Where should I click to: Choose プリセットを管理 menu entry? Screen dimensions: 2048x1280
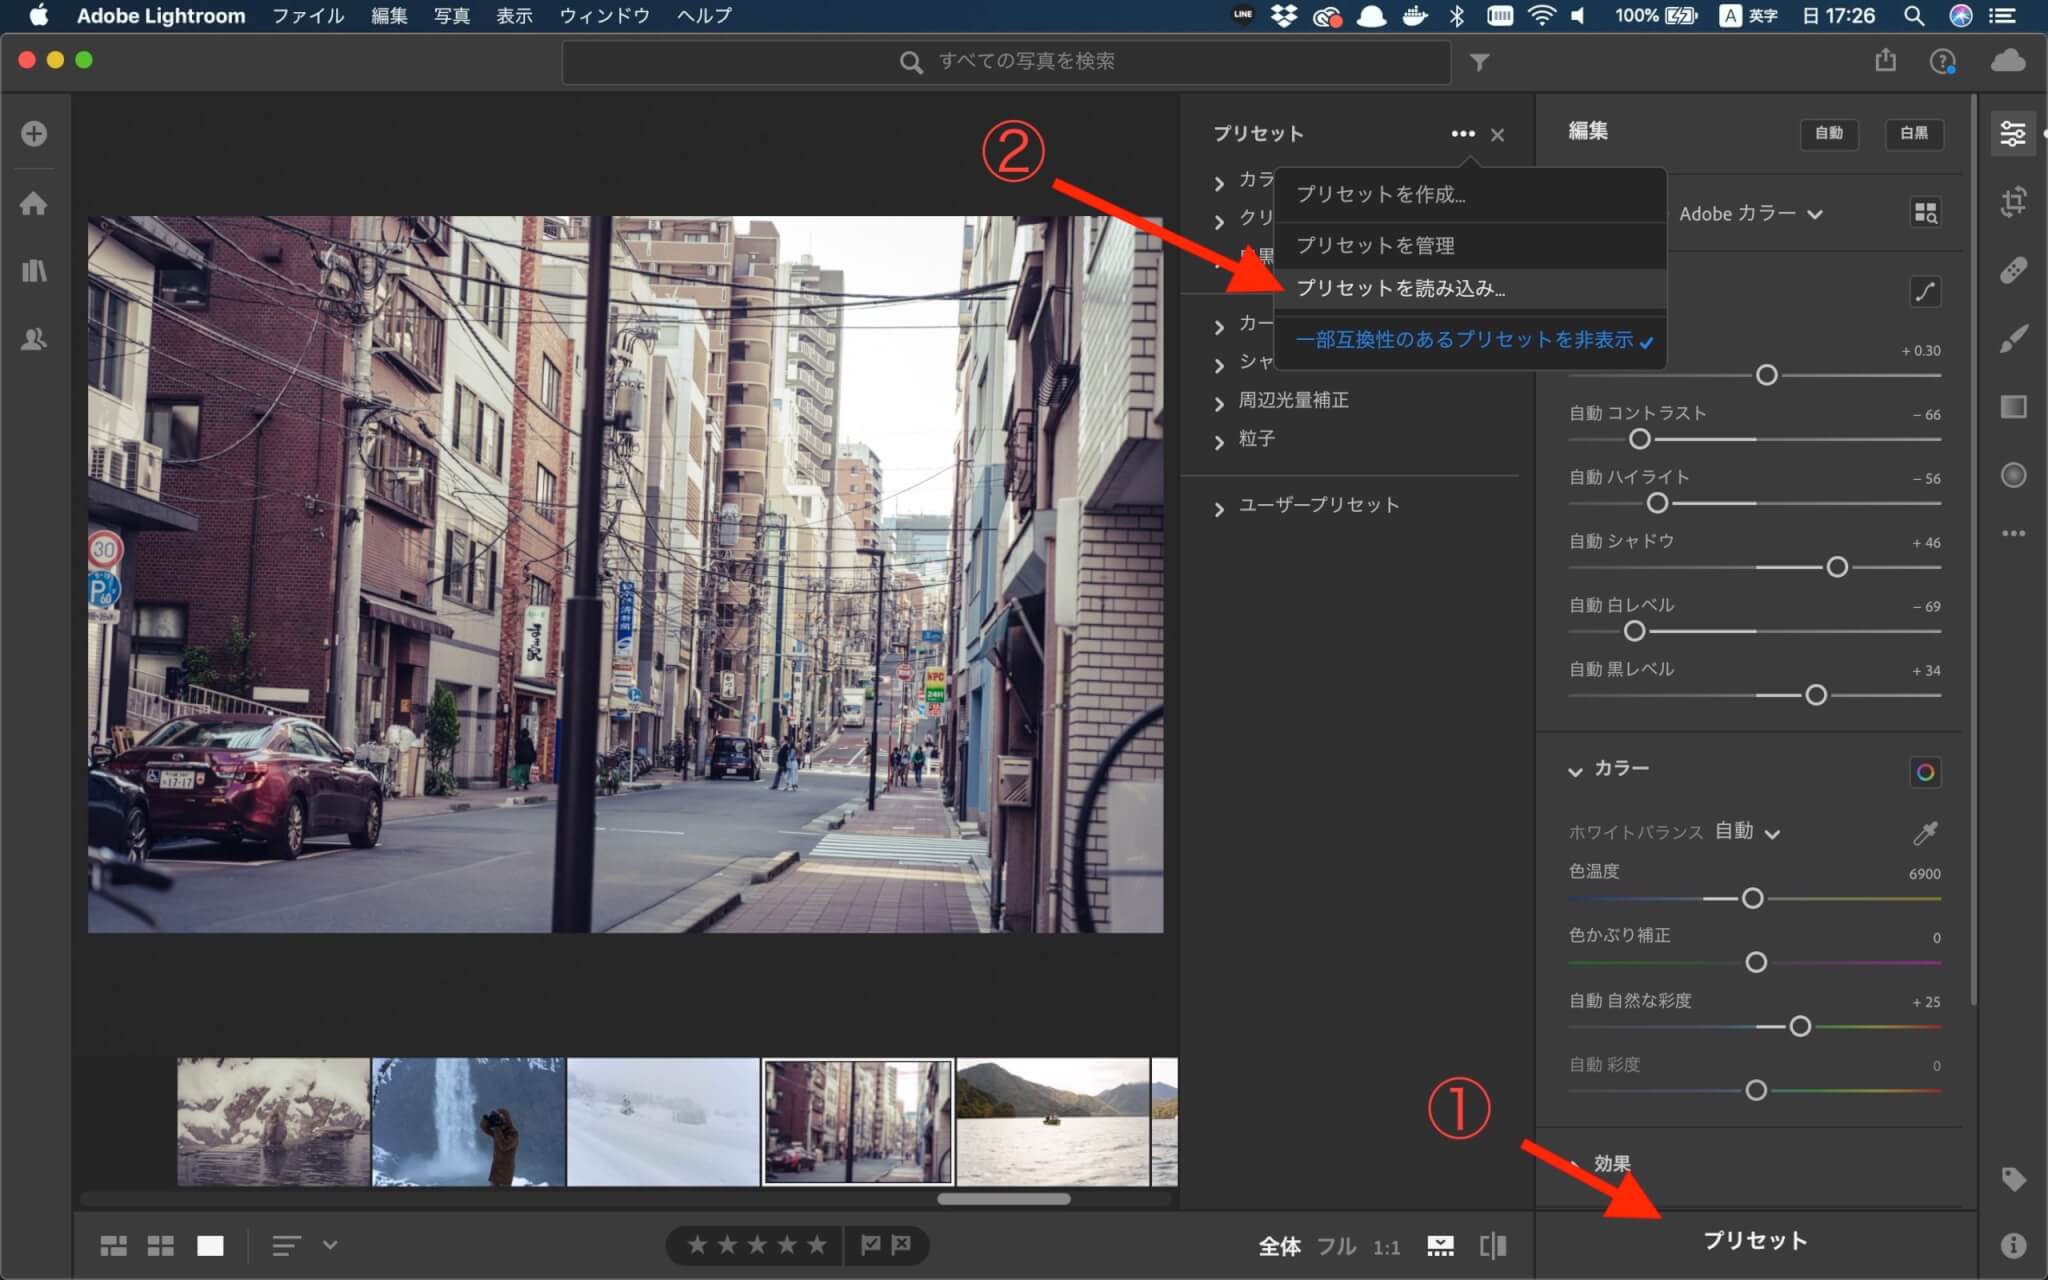click(x=1471, y=245)
